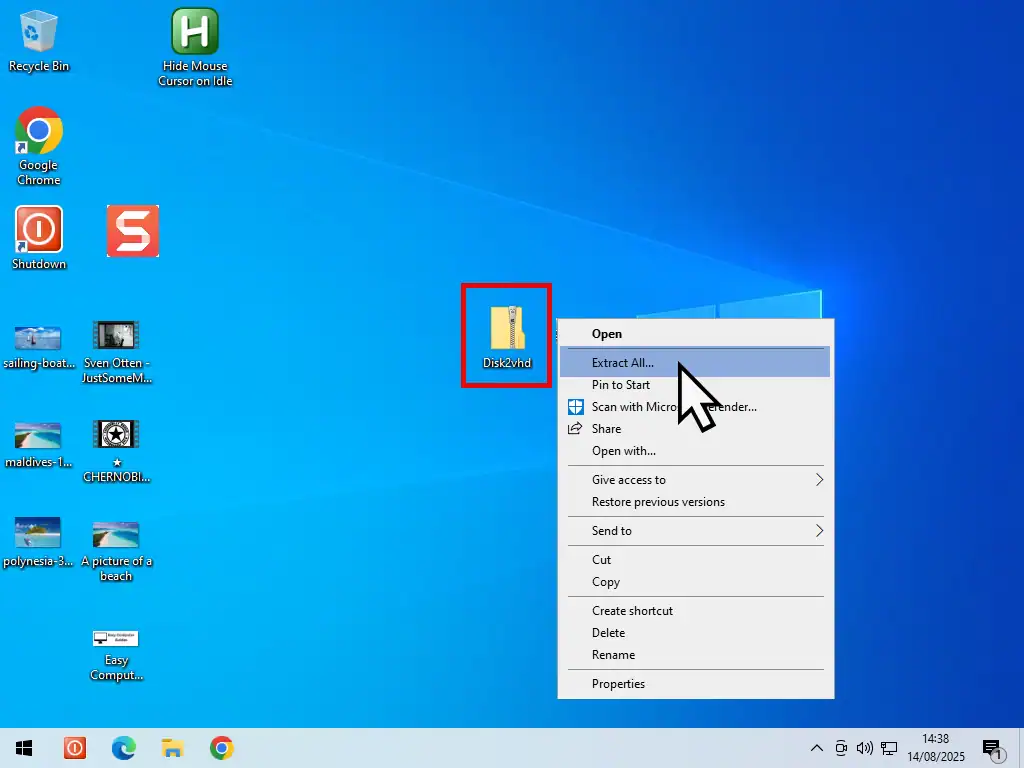Open the Recycle Bin desktop icon
This screenshot has width=1024, height=768.
point(39,33)
